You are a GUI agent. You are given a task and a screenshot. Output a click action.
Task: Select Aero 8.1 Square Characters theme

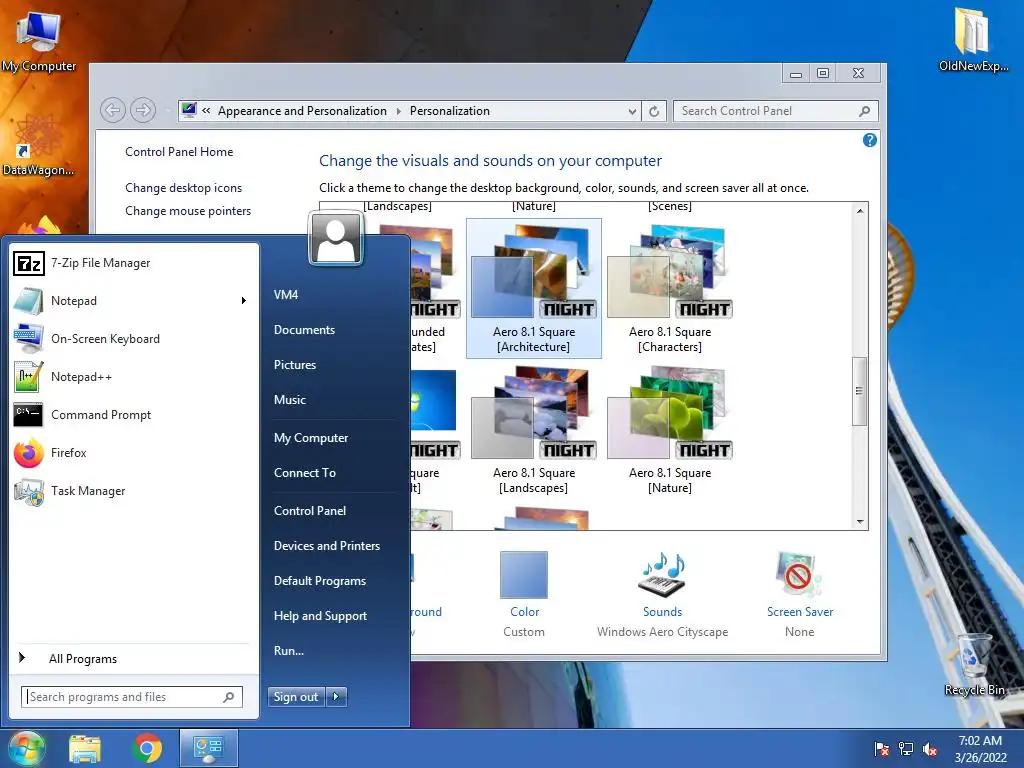669,288
